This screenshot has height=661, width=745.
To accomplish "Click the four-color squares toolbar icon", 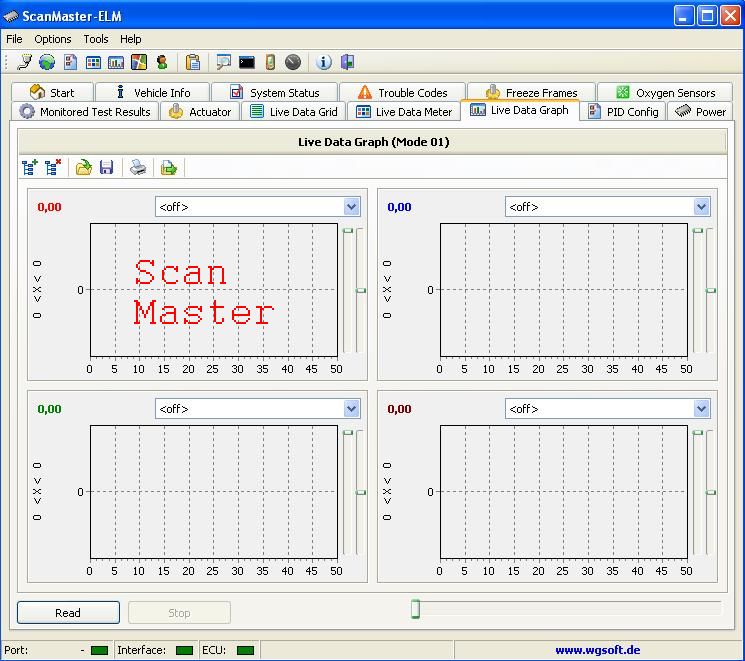I will tap(139, 62).
